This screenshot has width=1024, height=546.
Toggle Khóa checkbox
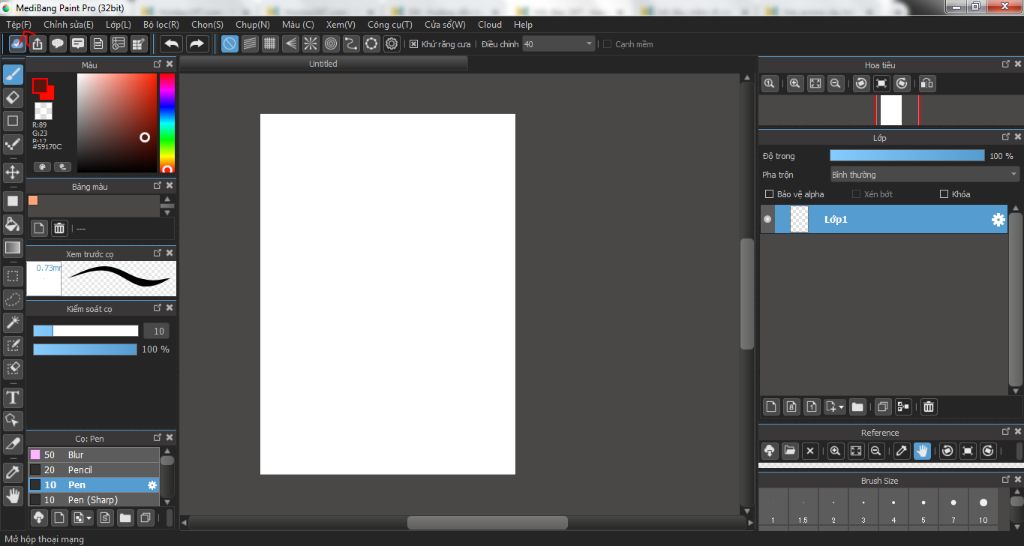click(944, 194)
